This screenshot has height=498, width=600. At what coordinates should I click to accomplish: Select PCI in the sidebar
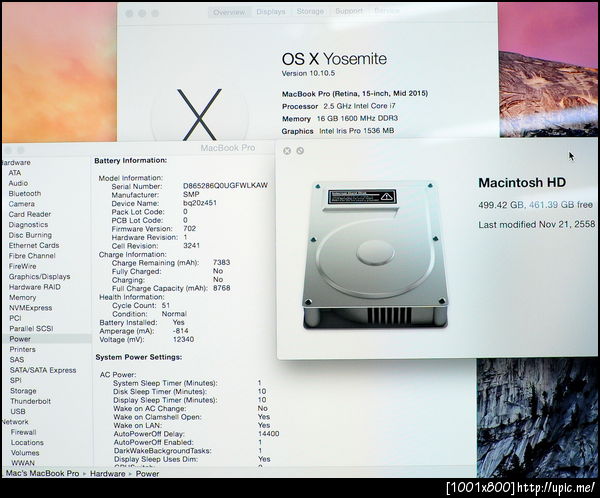15,318
